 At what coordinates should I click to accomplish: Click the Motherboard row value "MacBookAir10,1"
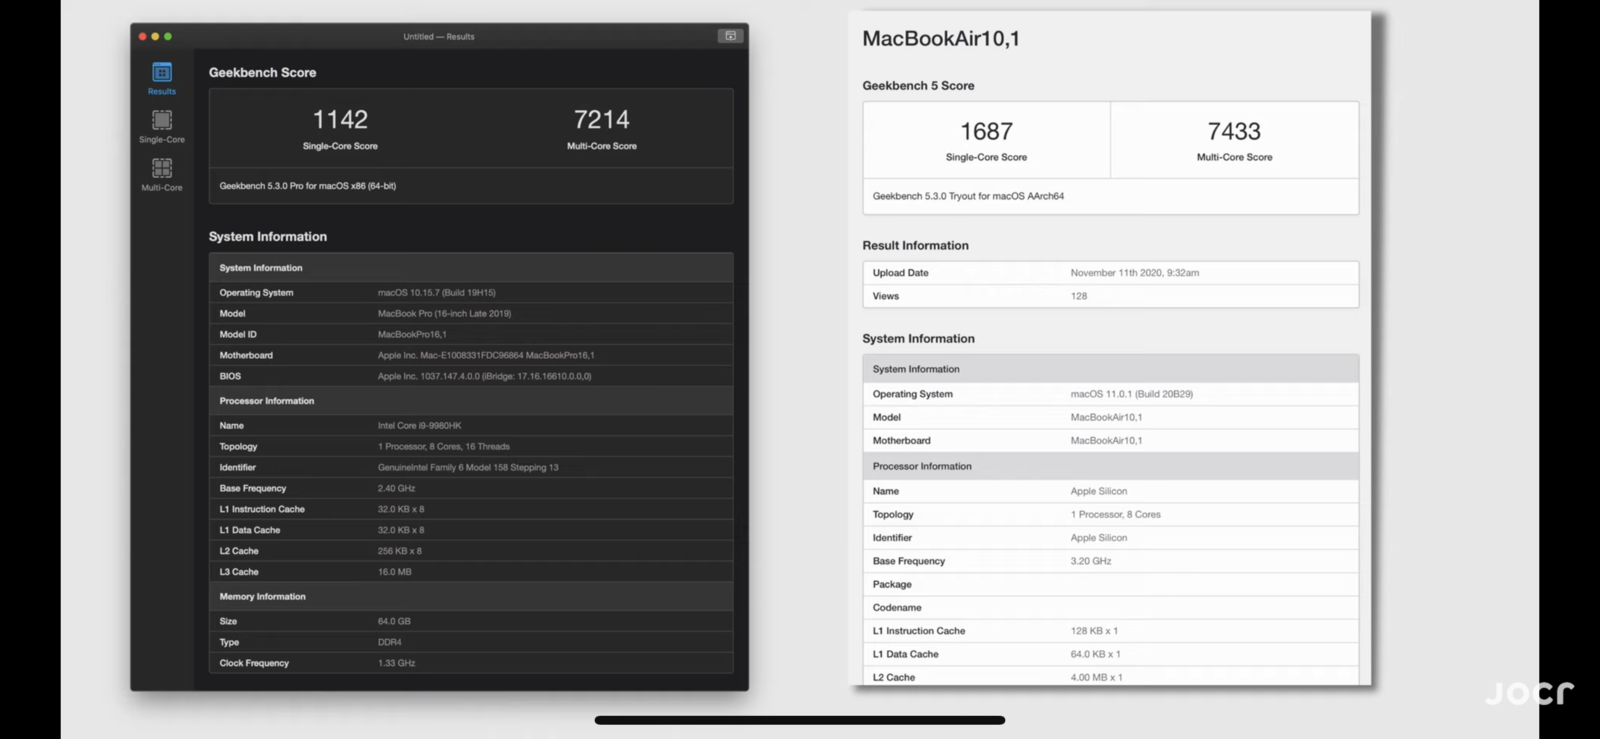click(x=1106, y=441)
